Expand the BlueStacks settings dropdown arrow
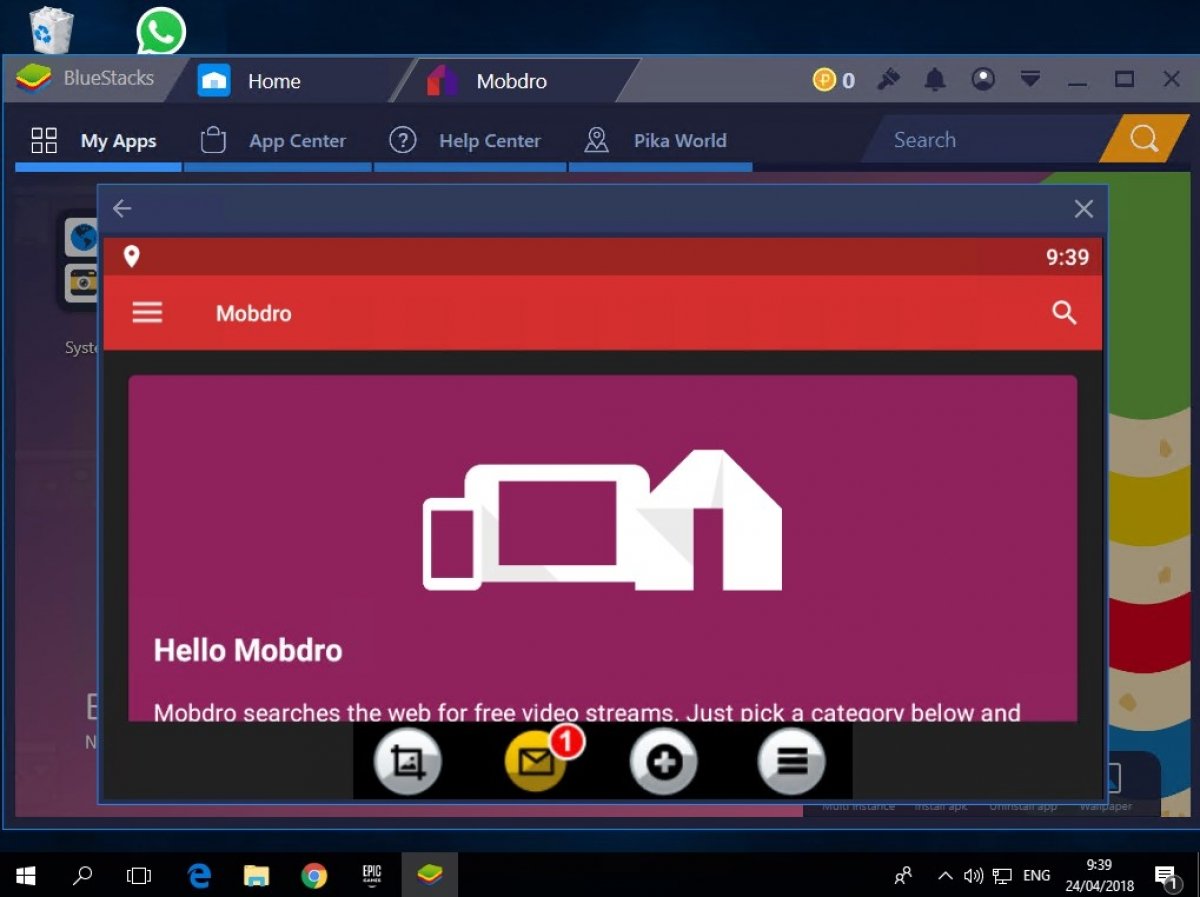1200x897 pixels. [1030, 78]
